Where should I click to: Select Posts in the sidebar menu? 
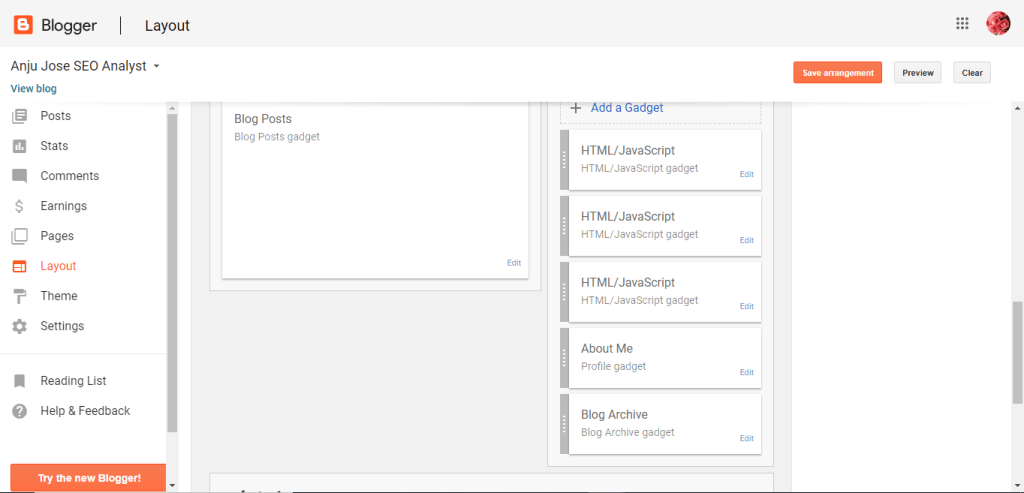[55, 116]
